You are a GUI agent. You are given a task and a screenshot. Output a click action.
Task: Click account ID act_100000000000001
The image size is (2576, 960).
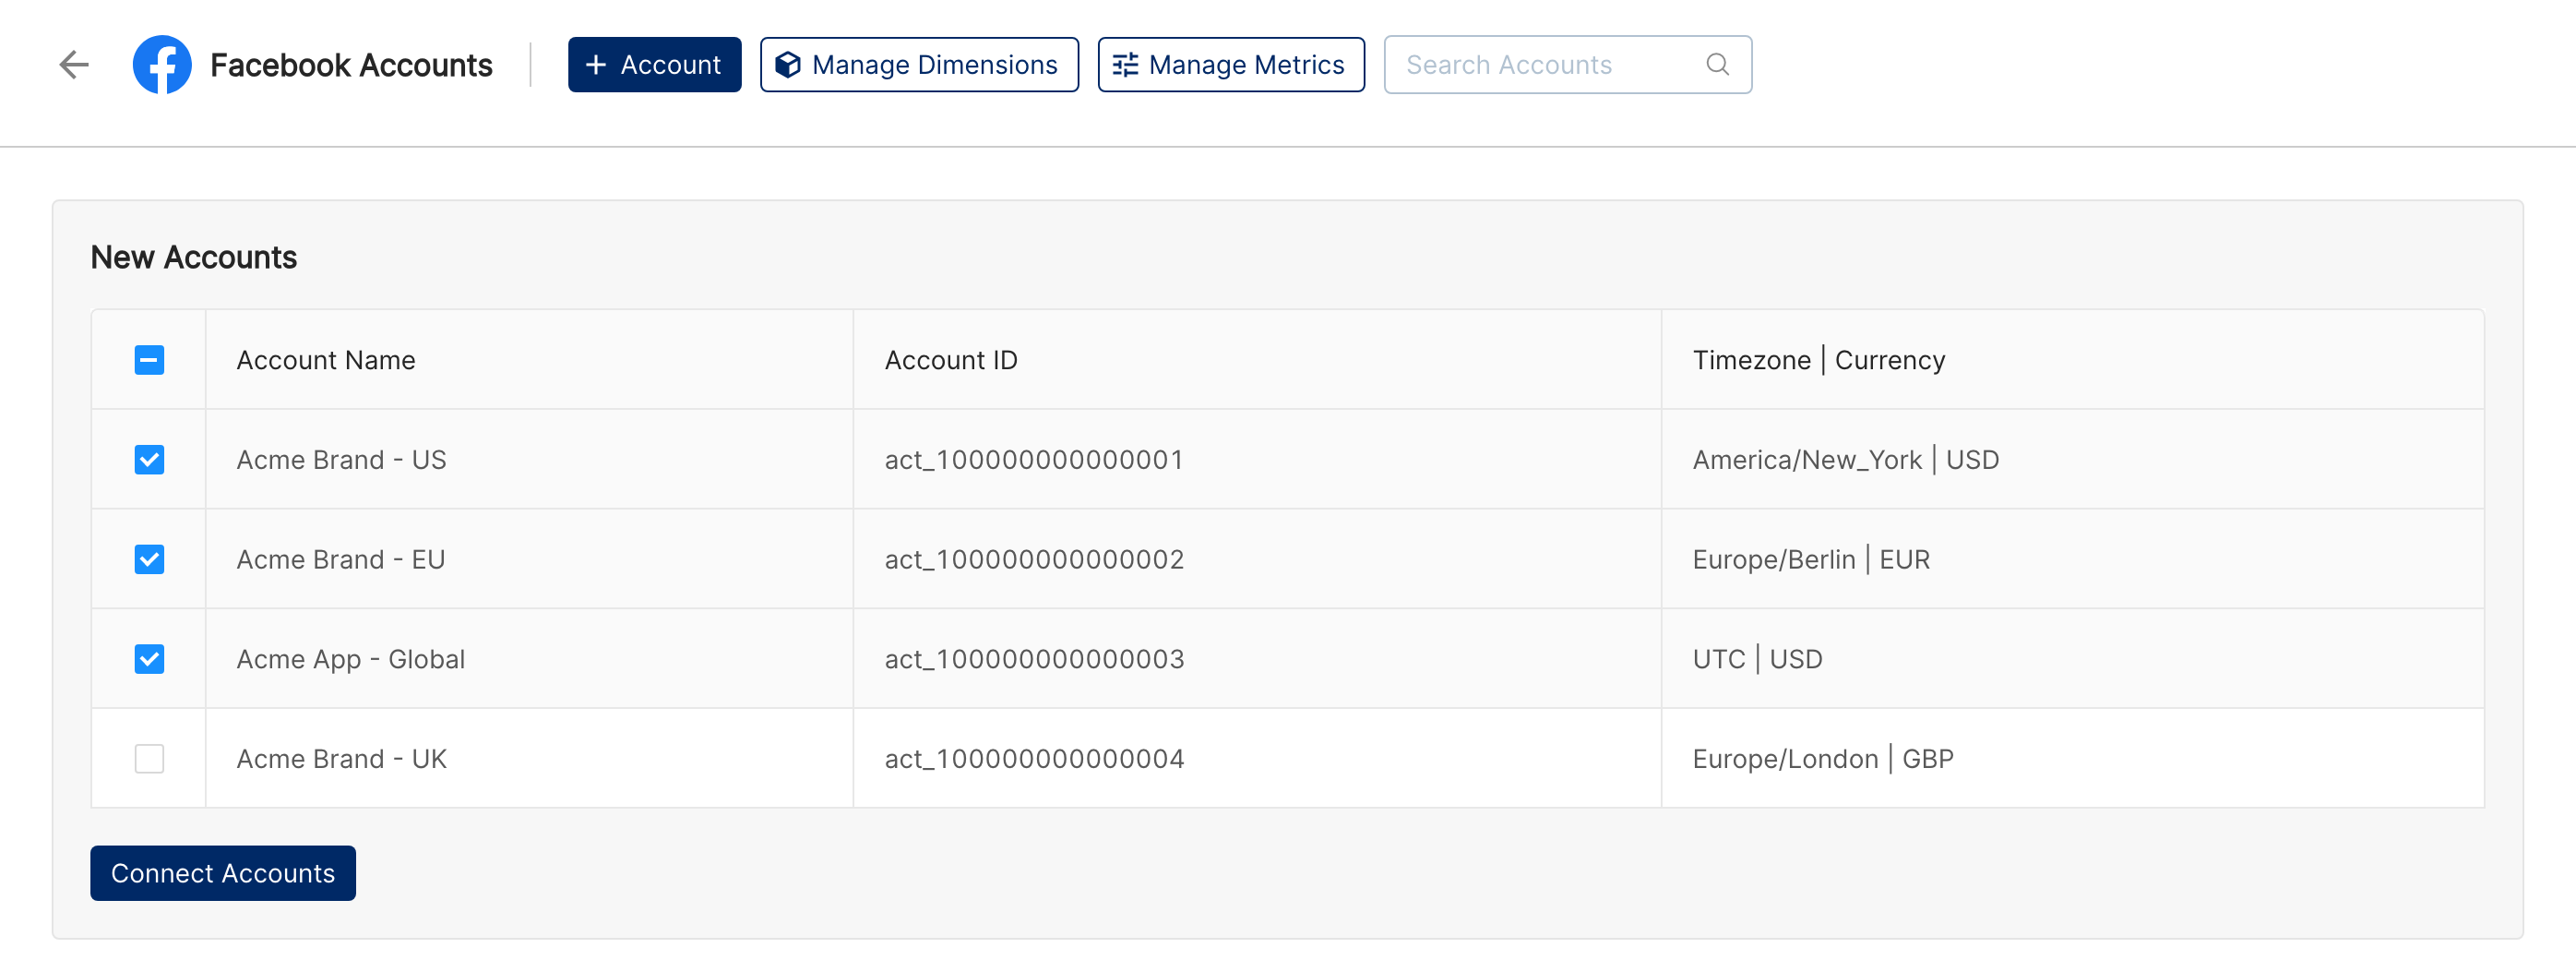coord(1034,460)
